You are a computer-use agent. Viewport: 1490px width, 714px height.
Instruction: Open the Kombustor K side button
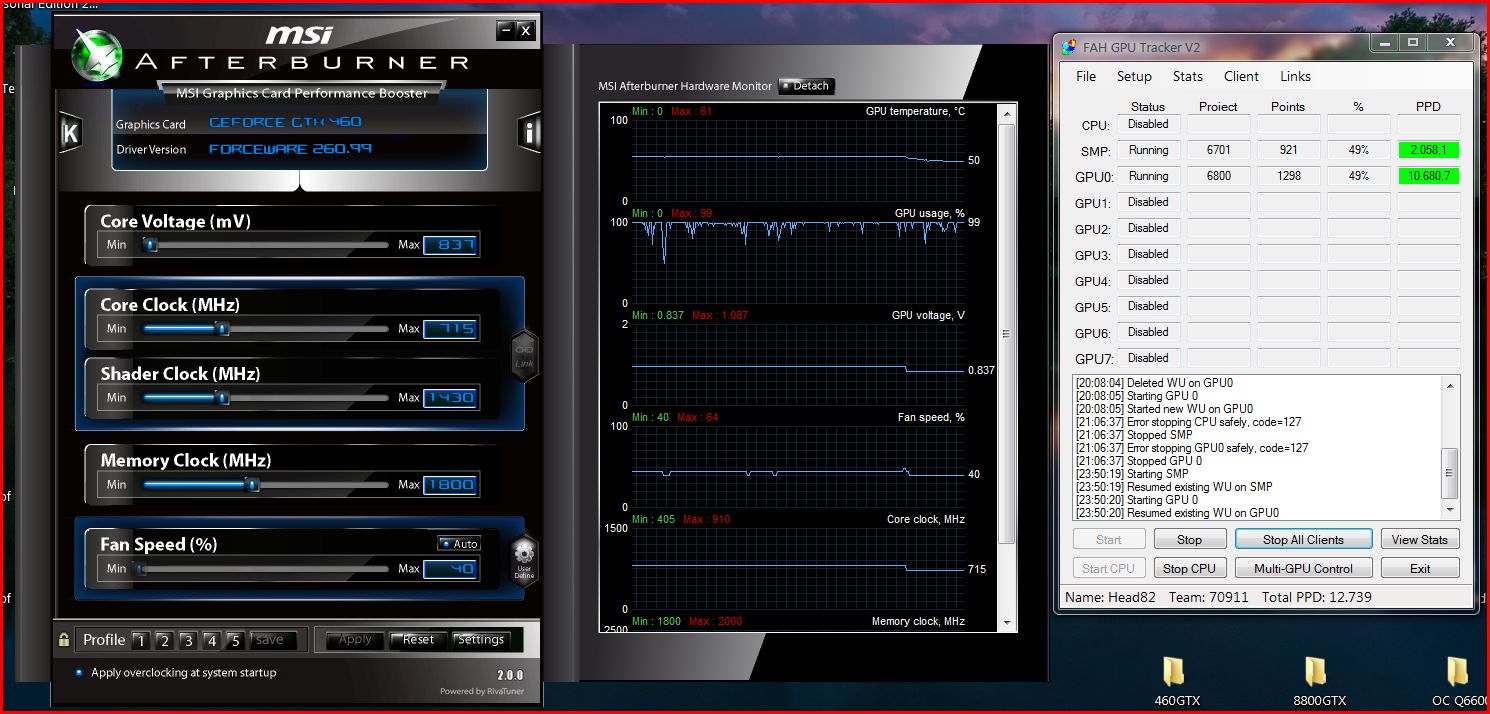[x=70, y=133]
